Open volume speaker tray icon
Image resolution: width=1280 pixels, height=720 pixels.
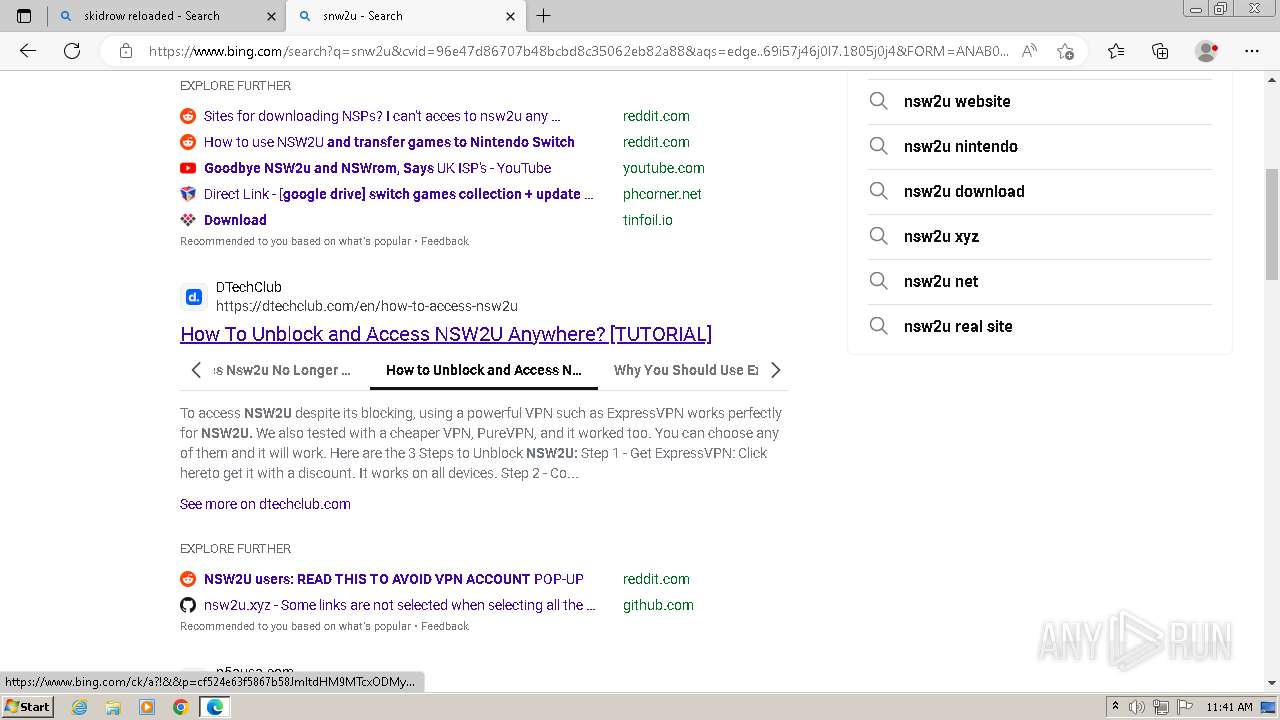pos(1137,707)
